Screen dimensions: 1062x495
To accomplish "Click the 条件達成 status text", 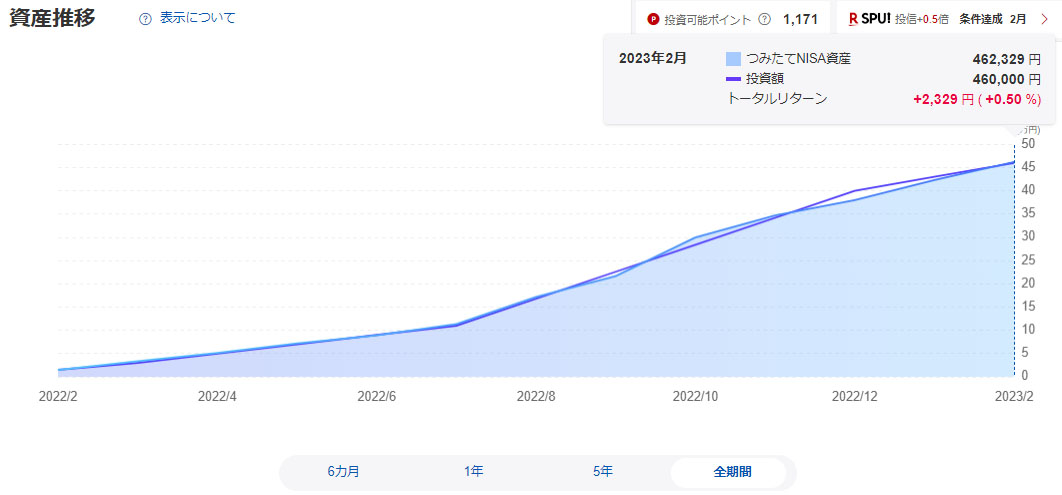I will (x=981, y=18).
